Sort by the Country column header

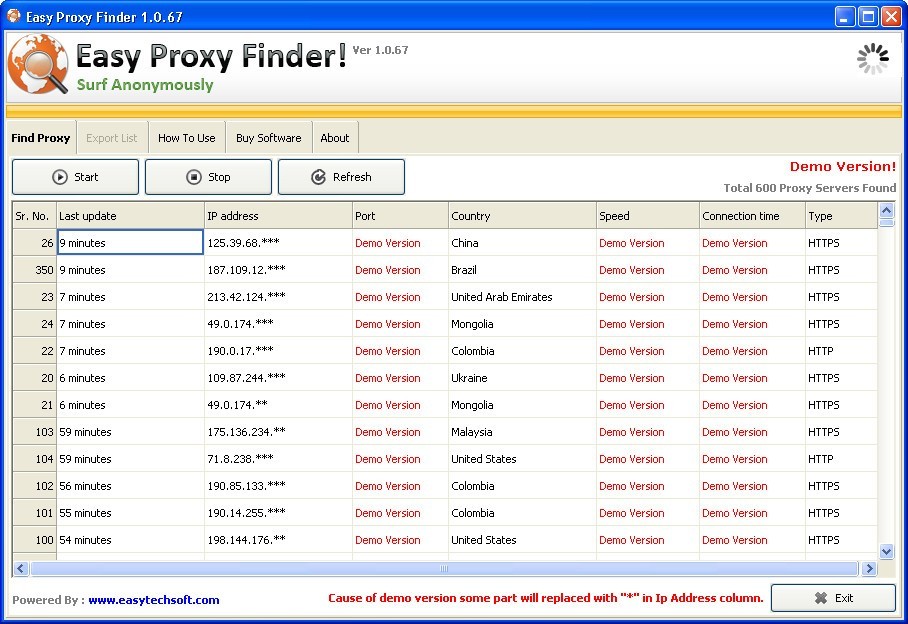pyautogui.click(x=521, y=216)
